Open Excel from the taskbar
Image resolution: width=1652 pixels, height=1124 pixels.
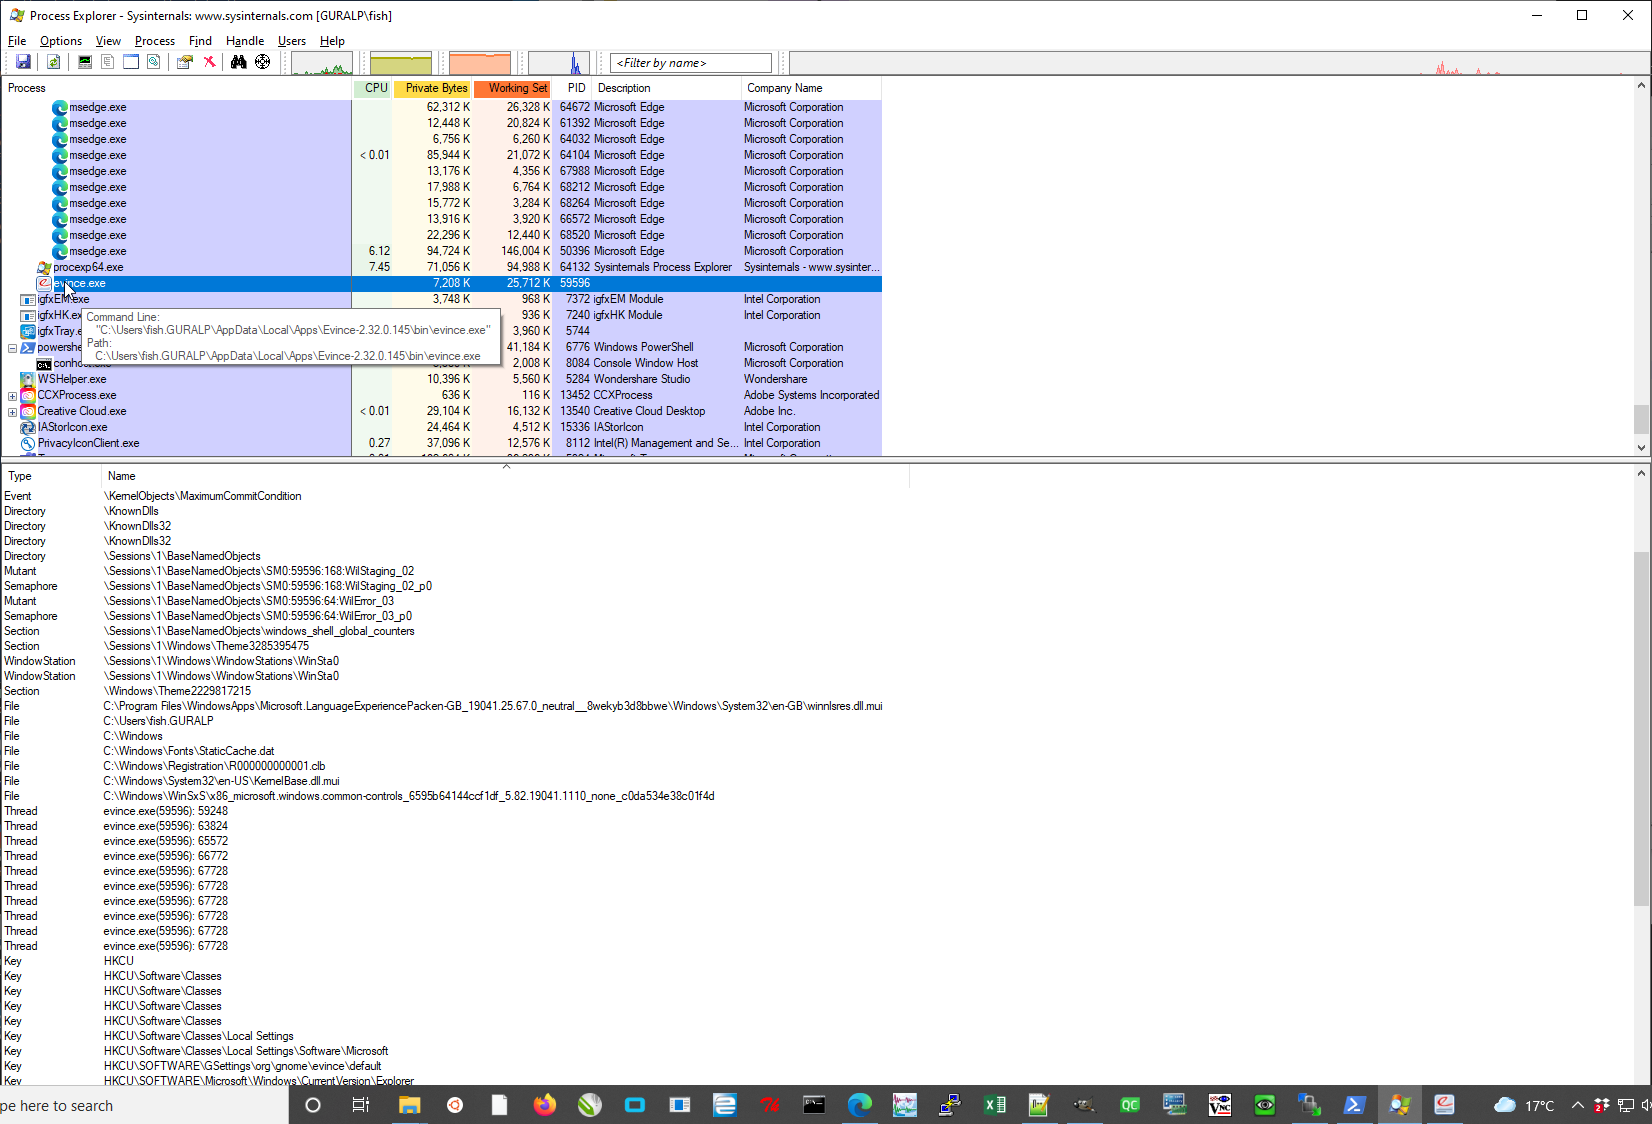point(995,1105)
